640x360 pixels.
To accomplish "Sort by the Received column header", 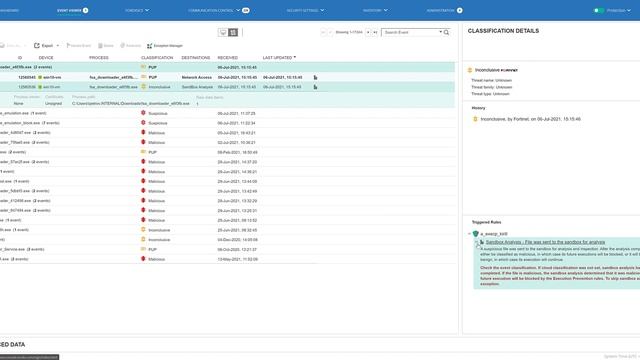I will click(227, 58).
